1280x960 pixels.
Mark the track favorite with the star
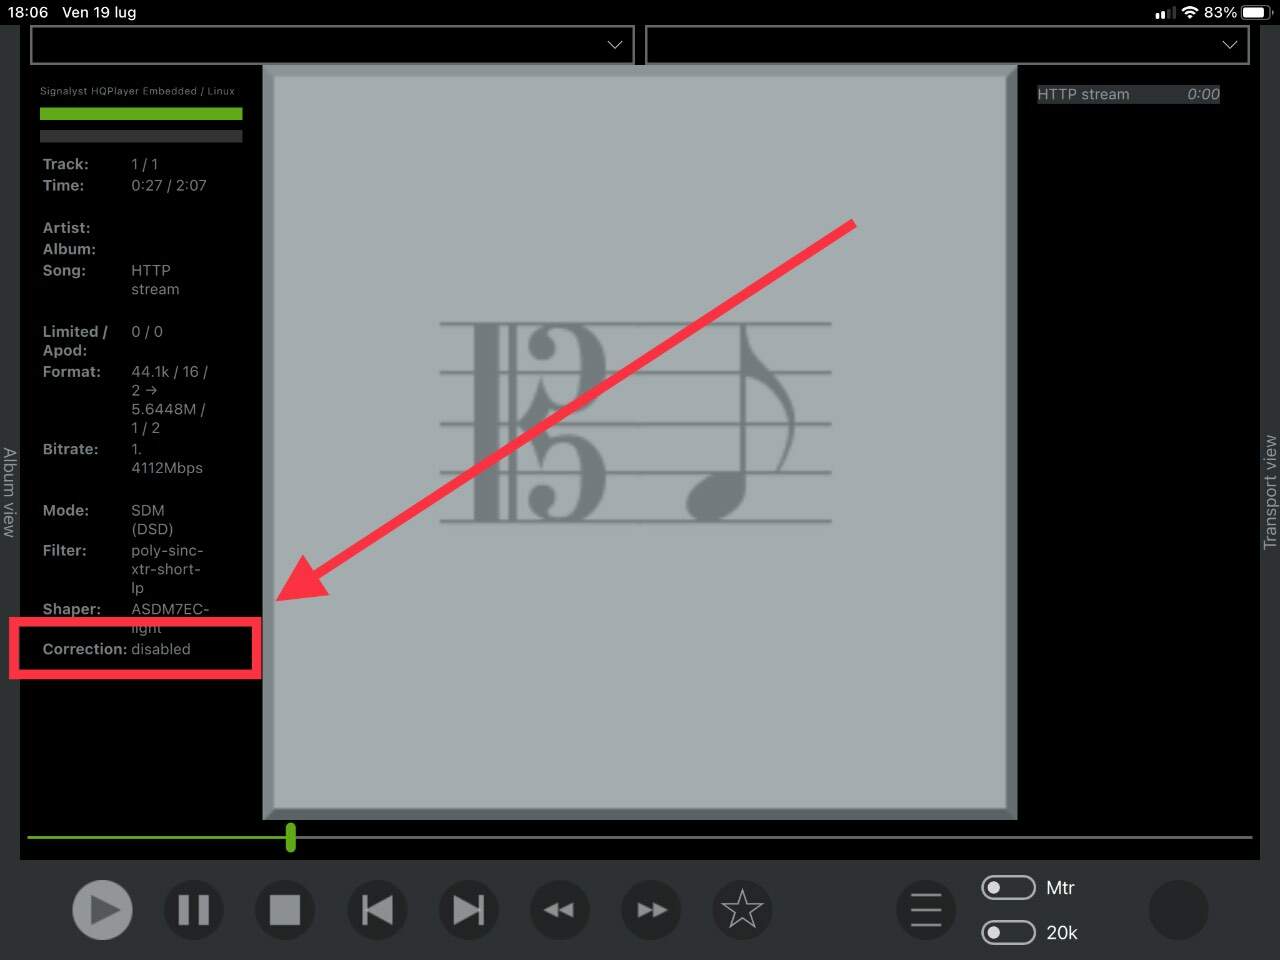pyautogui.click(x=742, y=910)
